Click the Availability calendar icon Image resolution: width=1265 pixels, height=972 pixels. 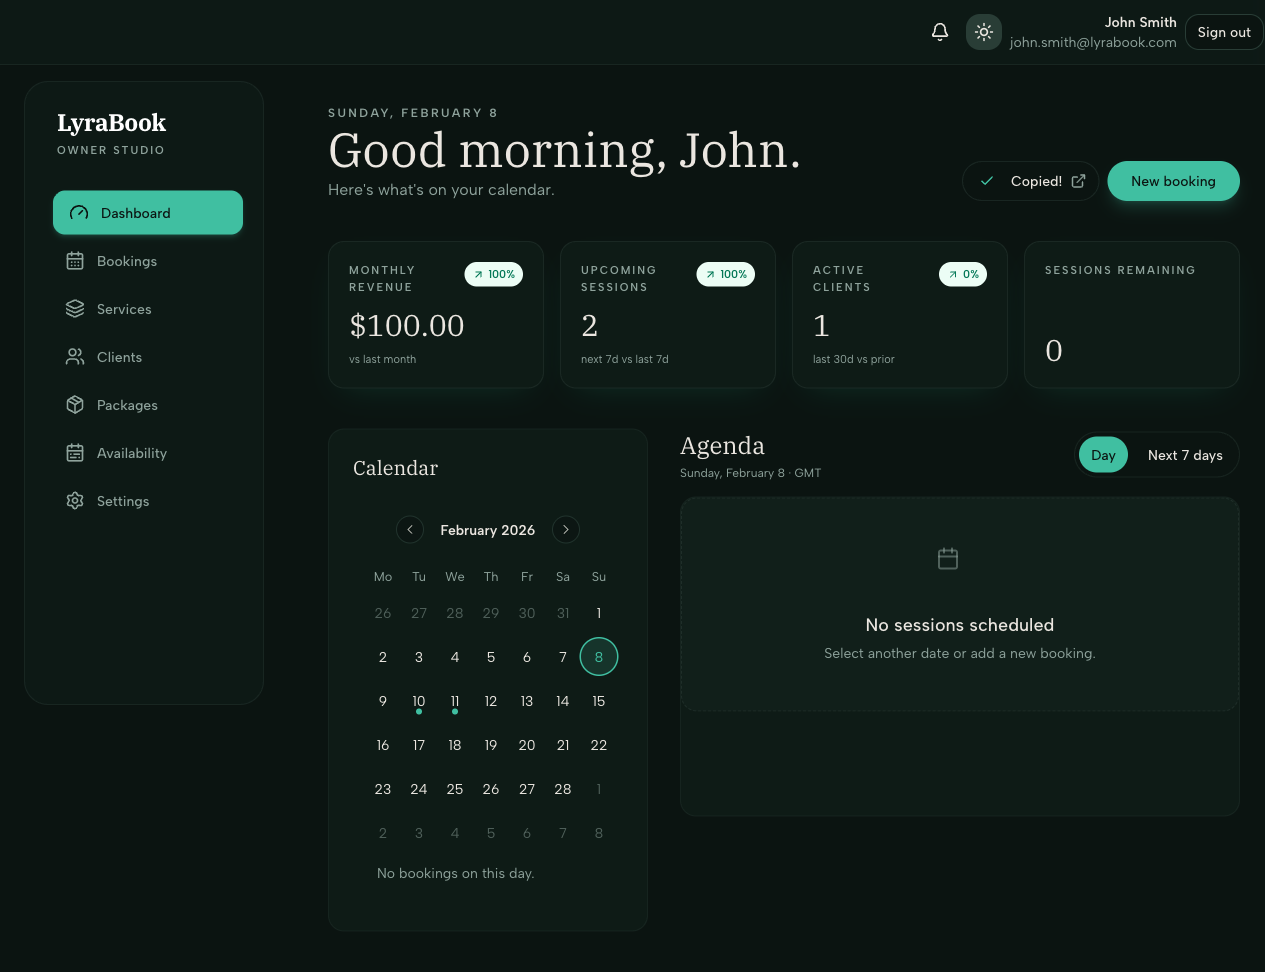click(74, 452)
